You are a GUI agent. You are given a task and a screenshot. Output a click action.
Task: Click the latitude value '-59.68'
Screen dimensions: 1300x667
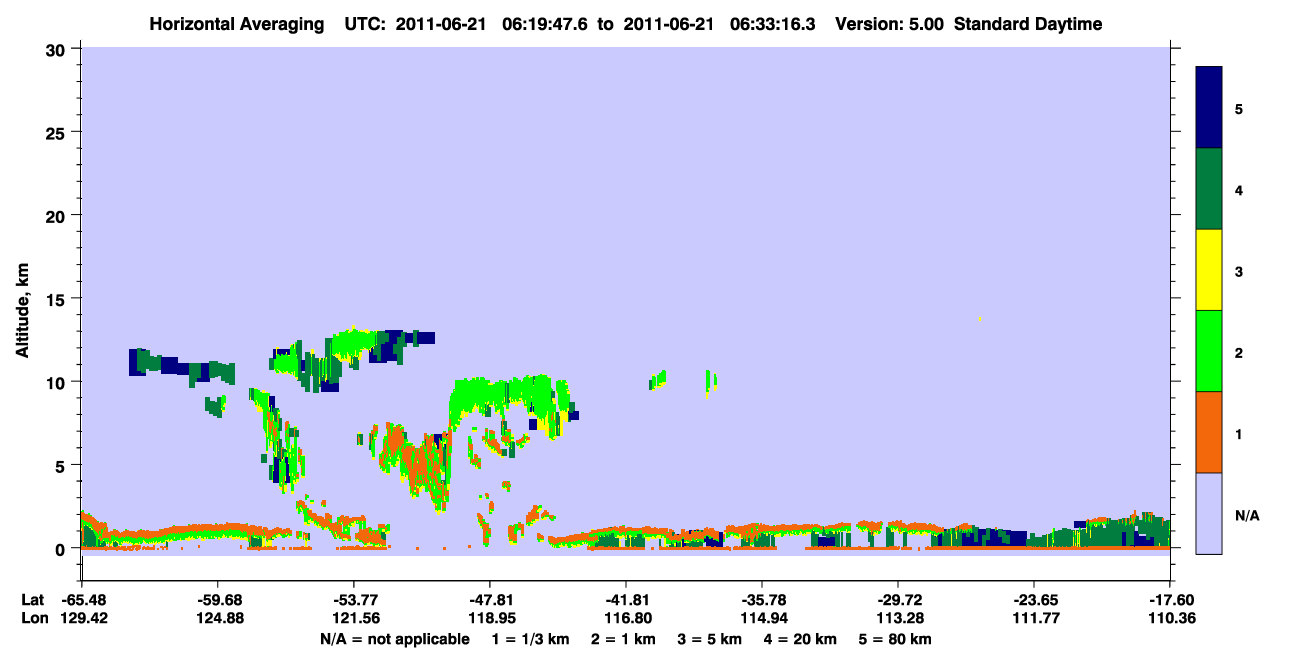pos(218,600)
